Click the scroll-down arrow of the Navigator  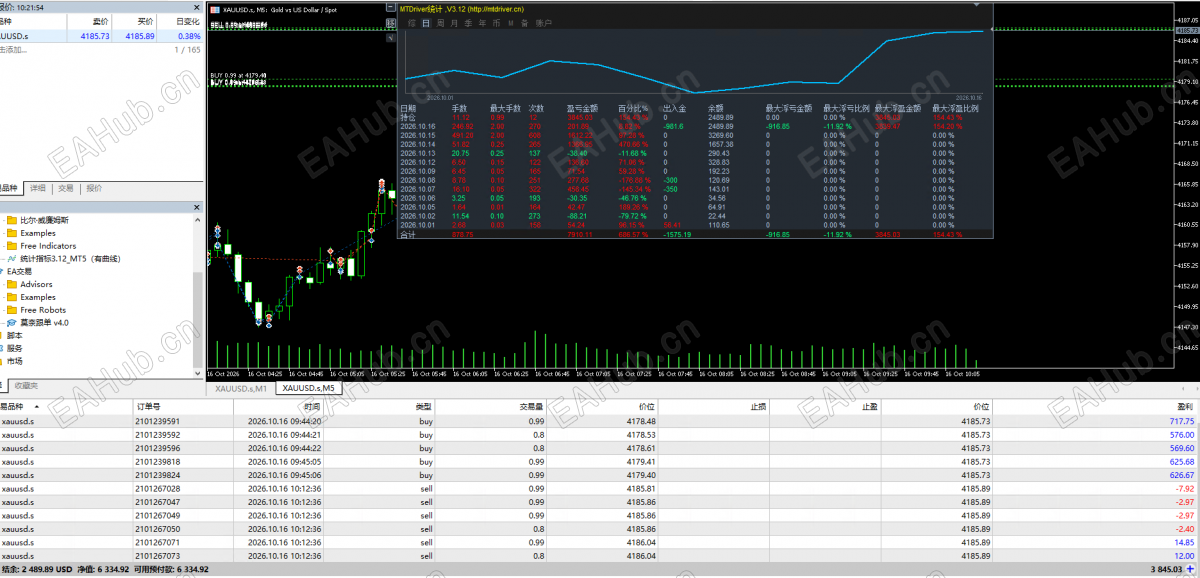coord(197,372)
